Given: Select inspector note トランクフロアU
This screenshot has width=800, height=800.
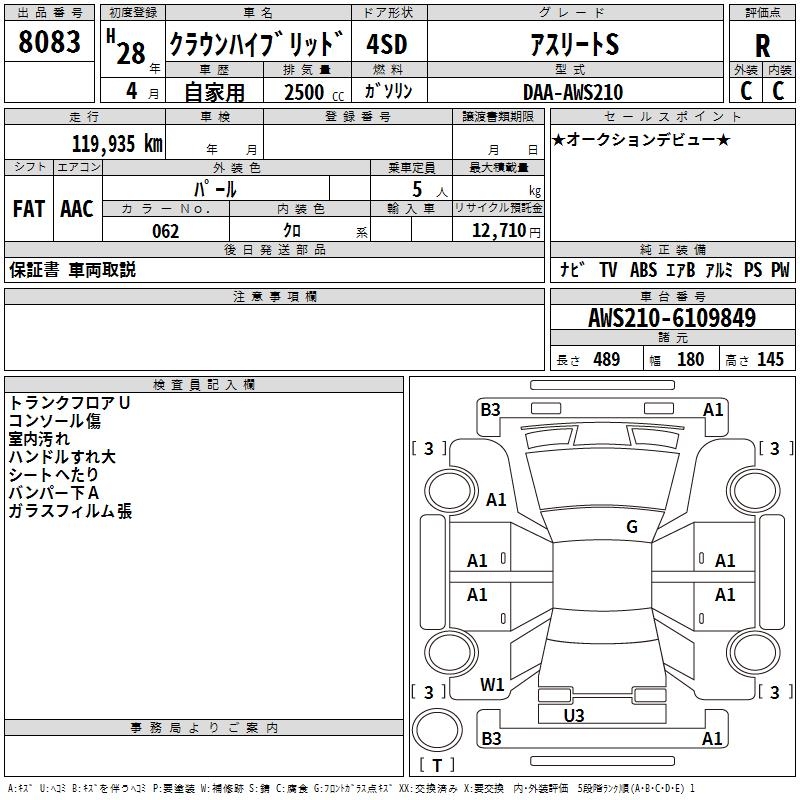Looking at the screenshot, I should pos(69,403).
